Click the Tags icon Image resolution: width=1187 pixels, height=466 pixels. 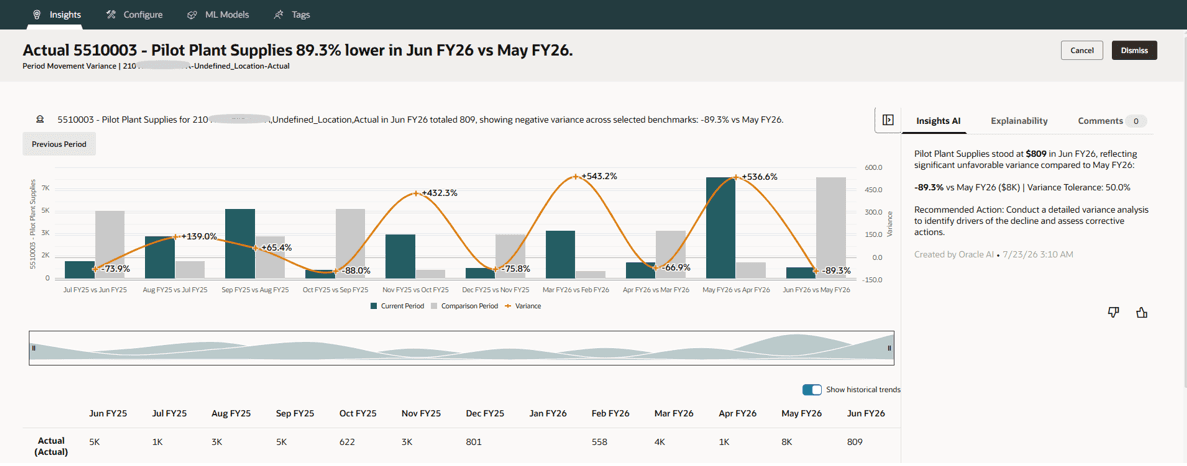(x=279, y=14)
